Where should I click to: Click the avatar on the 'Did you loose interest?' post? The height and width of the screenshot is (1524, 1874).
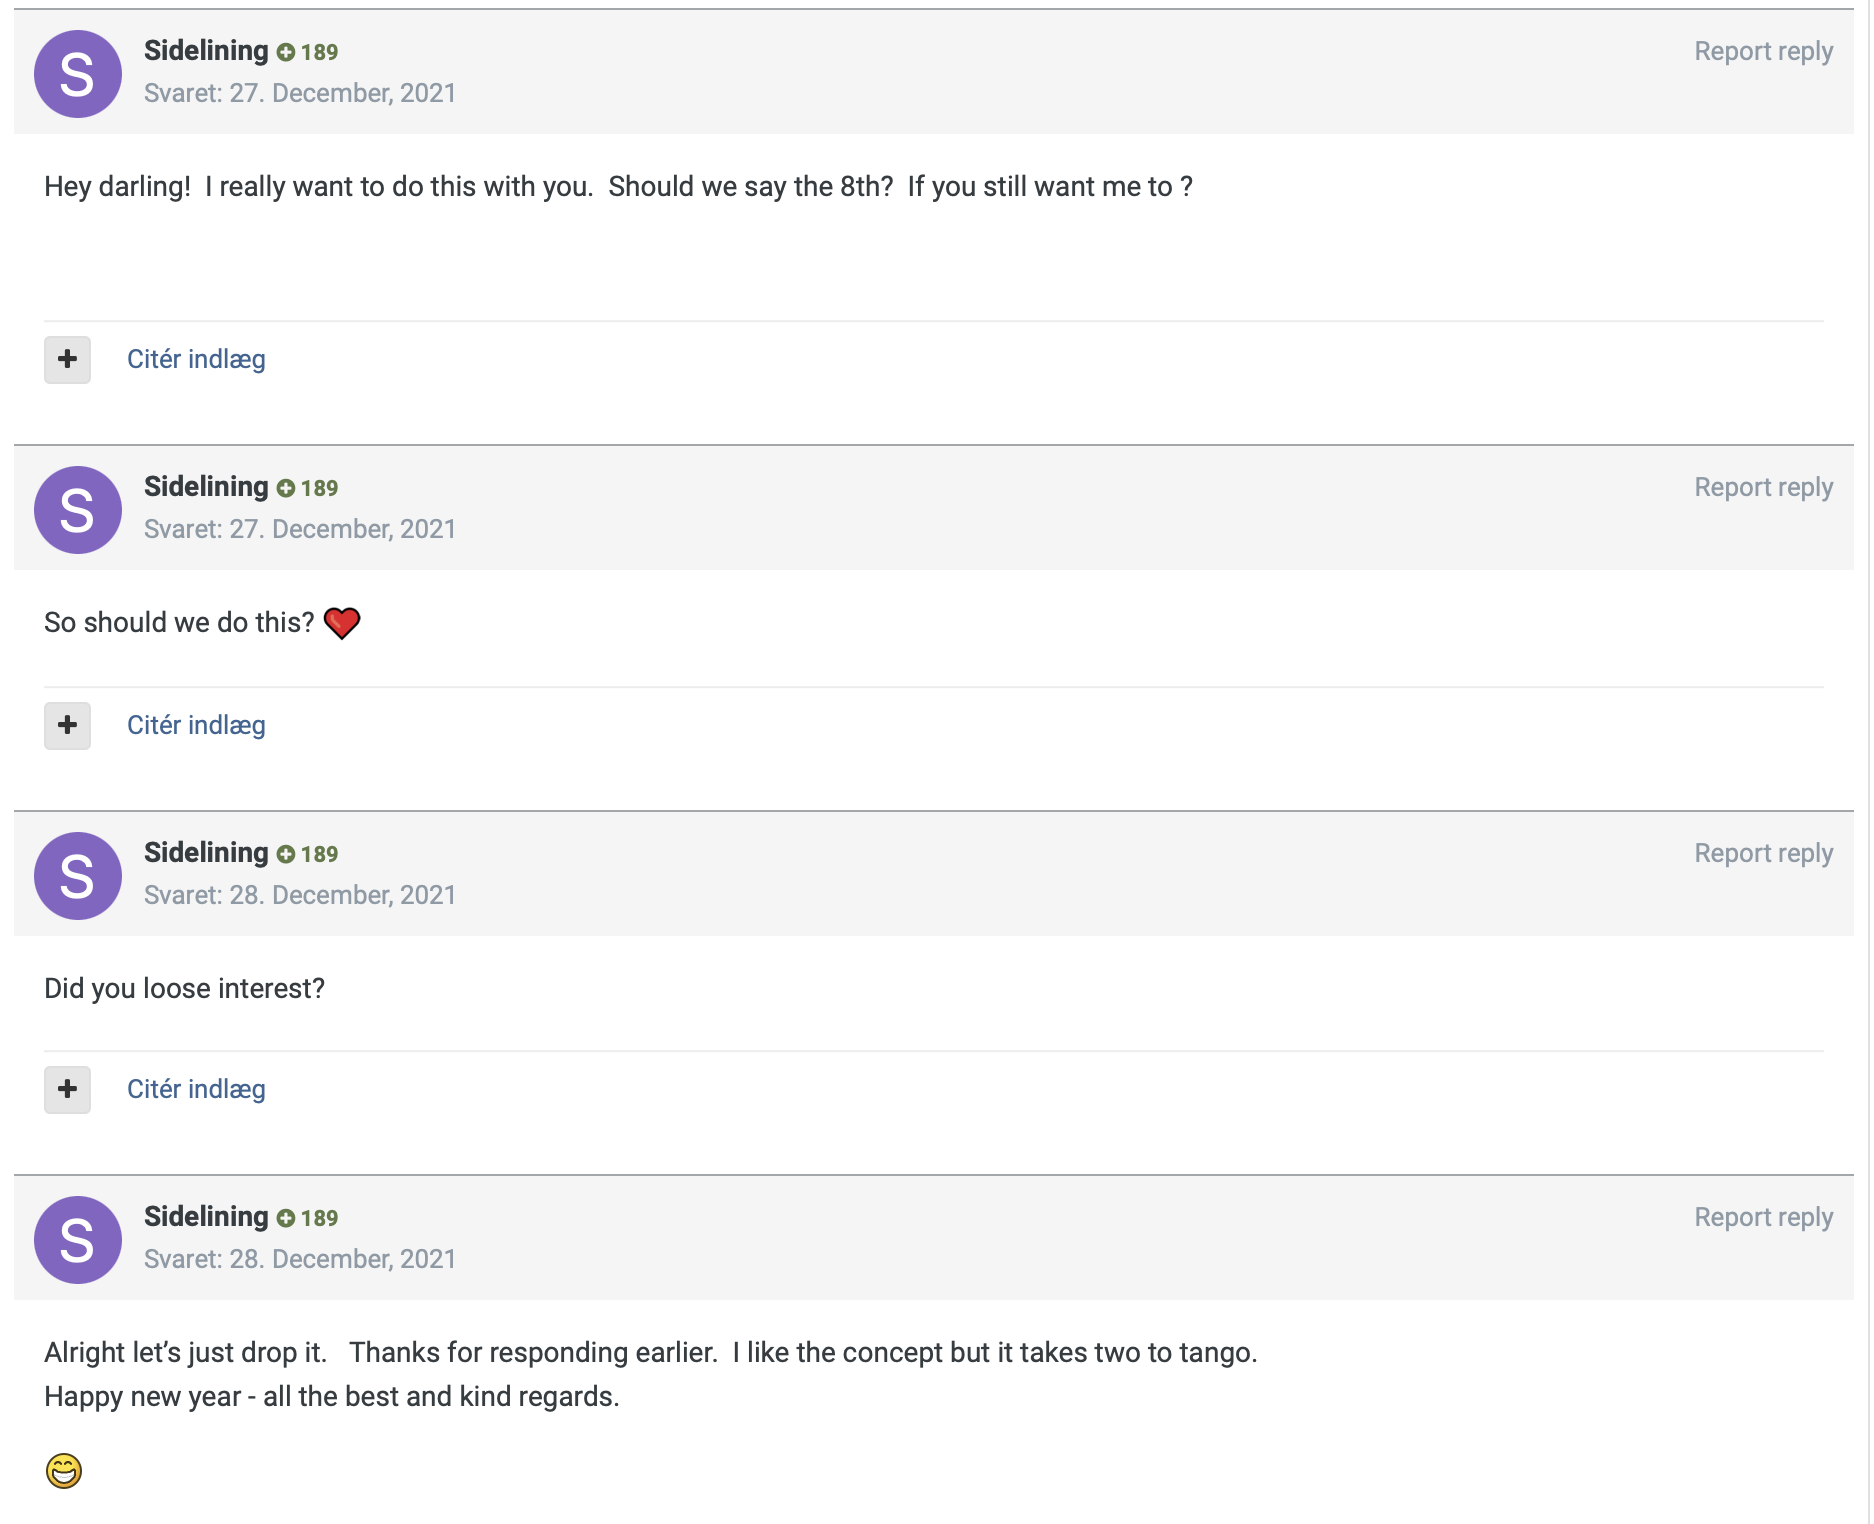[x=78, y=876]
